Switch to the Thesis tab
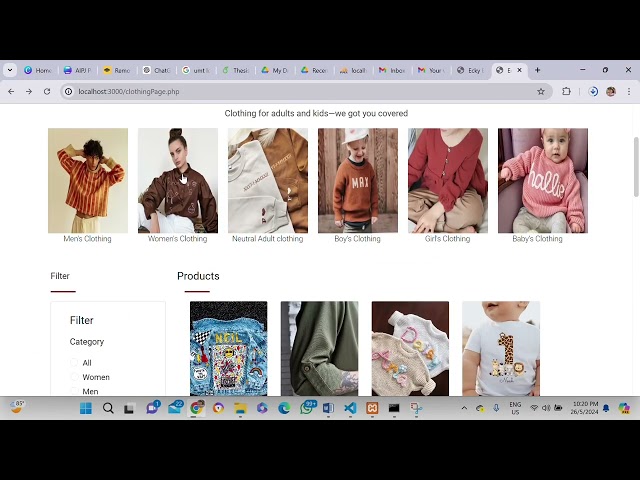This screenshot has height=480, width=640. pyautogui.click(x=236, y=70)
